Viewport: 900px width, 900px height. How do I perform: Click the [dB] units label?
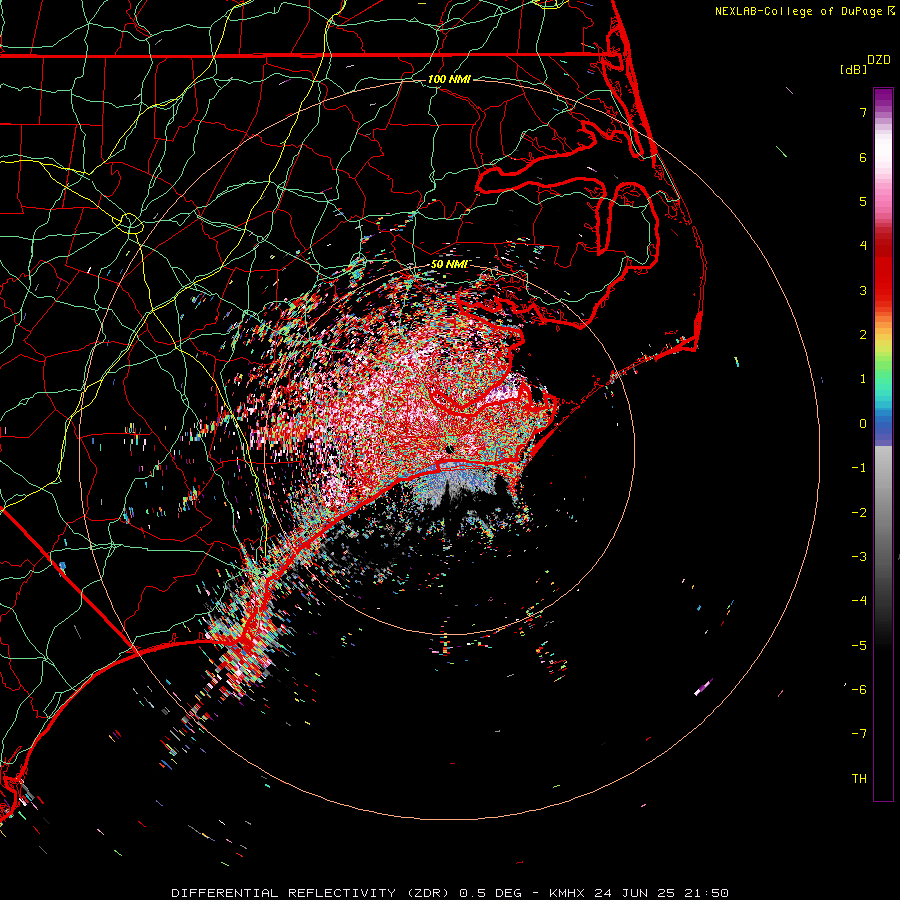854,69
